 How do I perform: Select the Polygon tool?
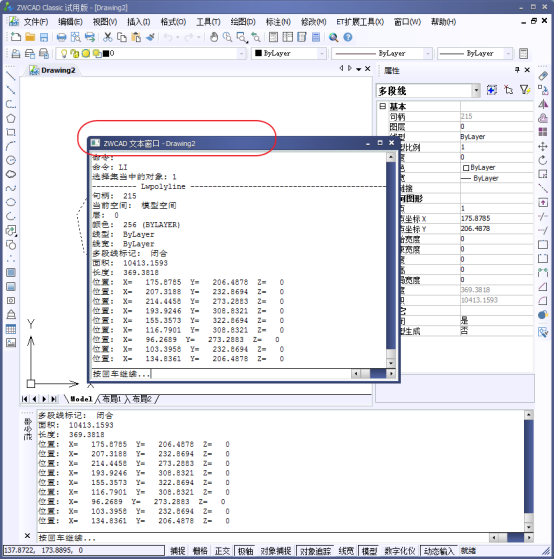[x=11, y=118]
